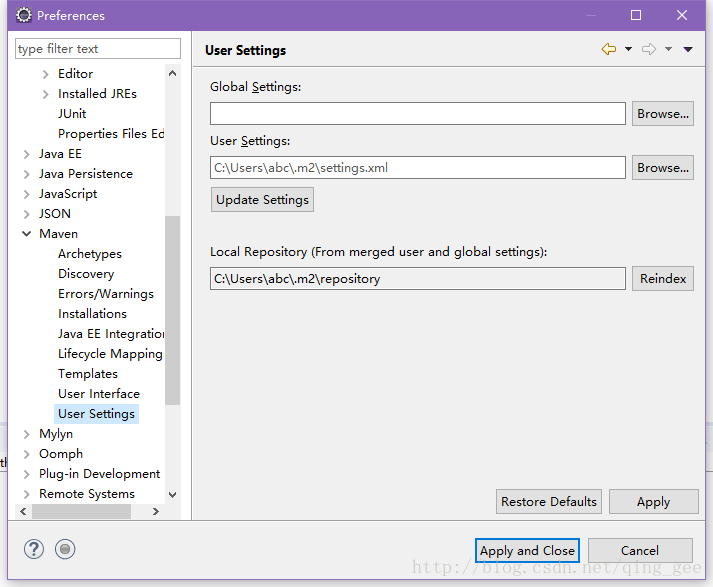Click the Local Repository path field
Screen dimensions: 713x587
pyautogui.click(x=417, y=278)
